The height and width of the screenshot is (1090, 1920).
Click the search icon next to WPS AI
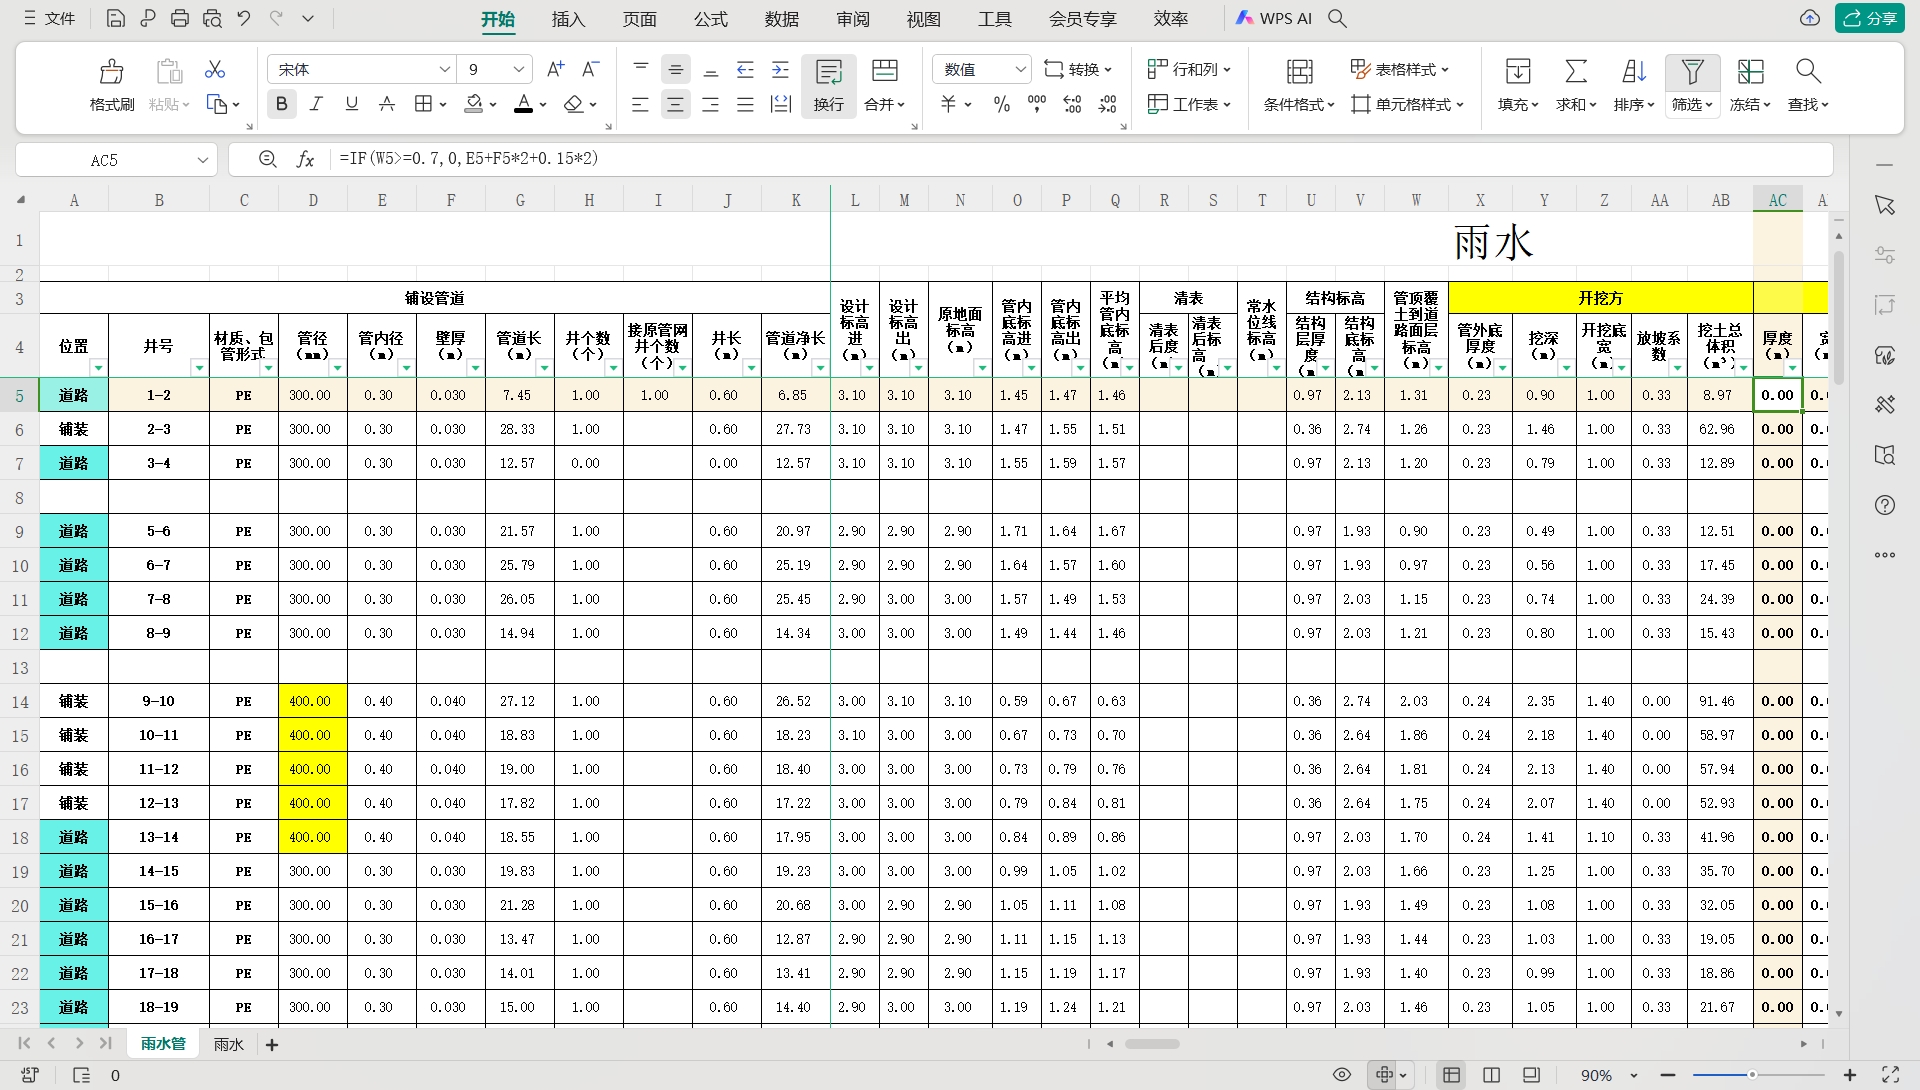tap(1337, 18)
